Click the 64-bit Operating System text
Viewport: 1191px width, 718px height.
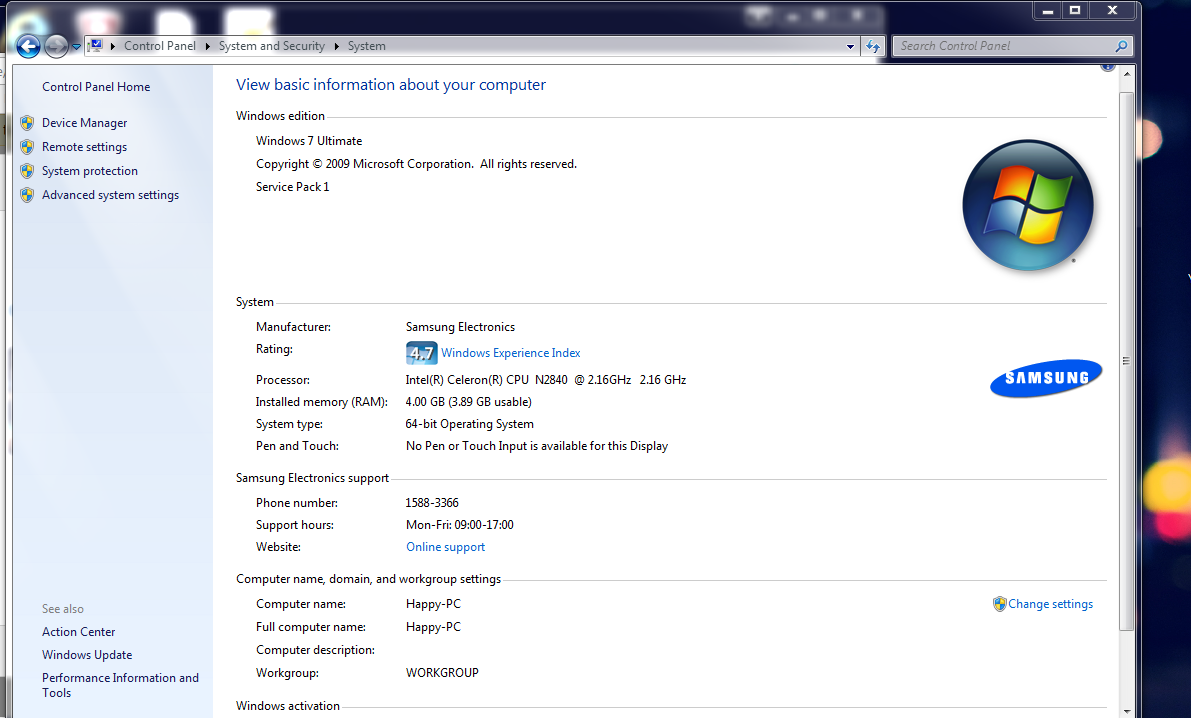point(469,424)
